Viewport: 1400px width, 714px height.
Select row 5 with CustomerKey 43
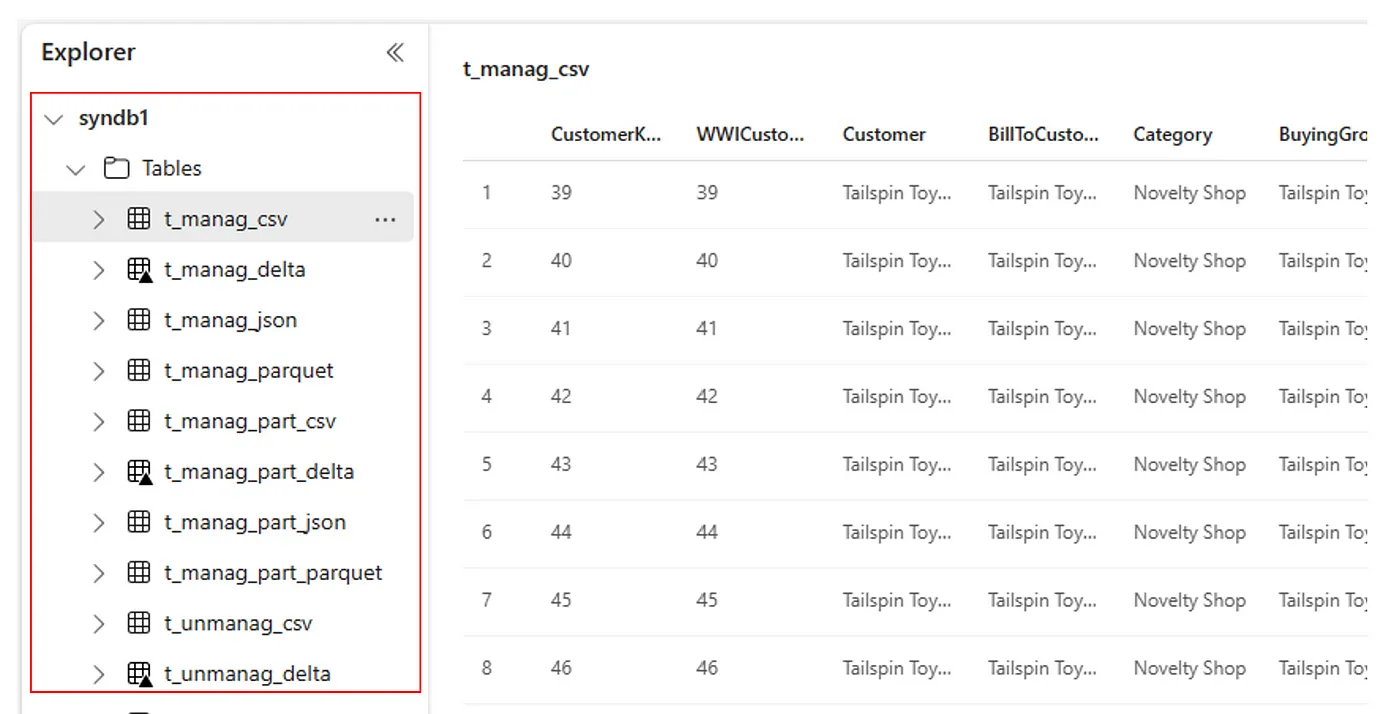[914, 465]
